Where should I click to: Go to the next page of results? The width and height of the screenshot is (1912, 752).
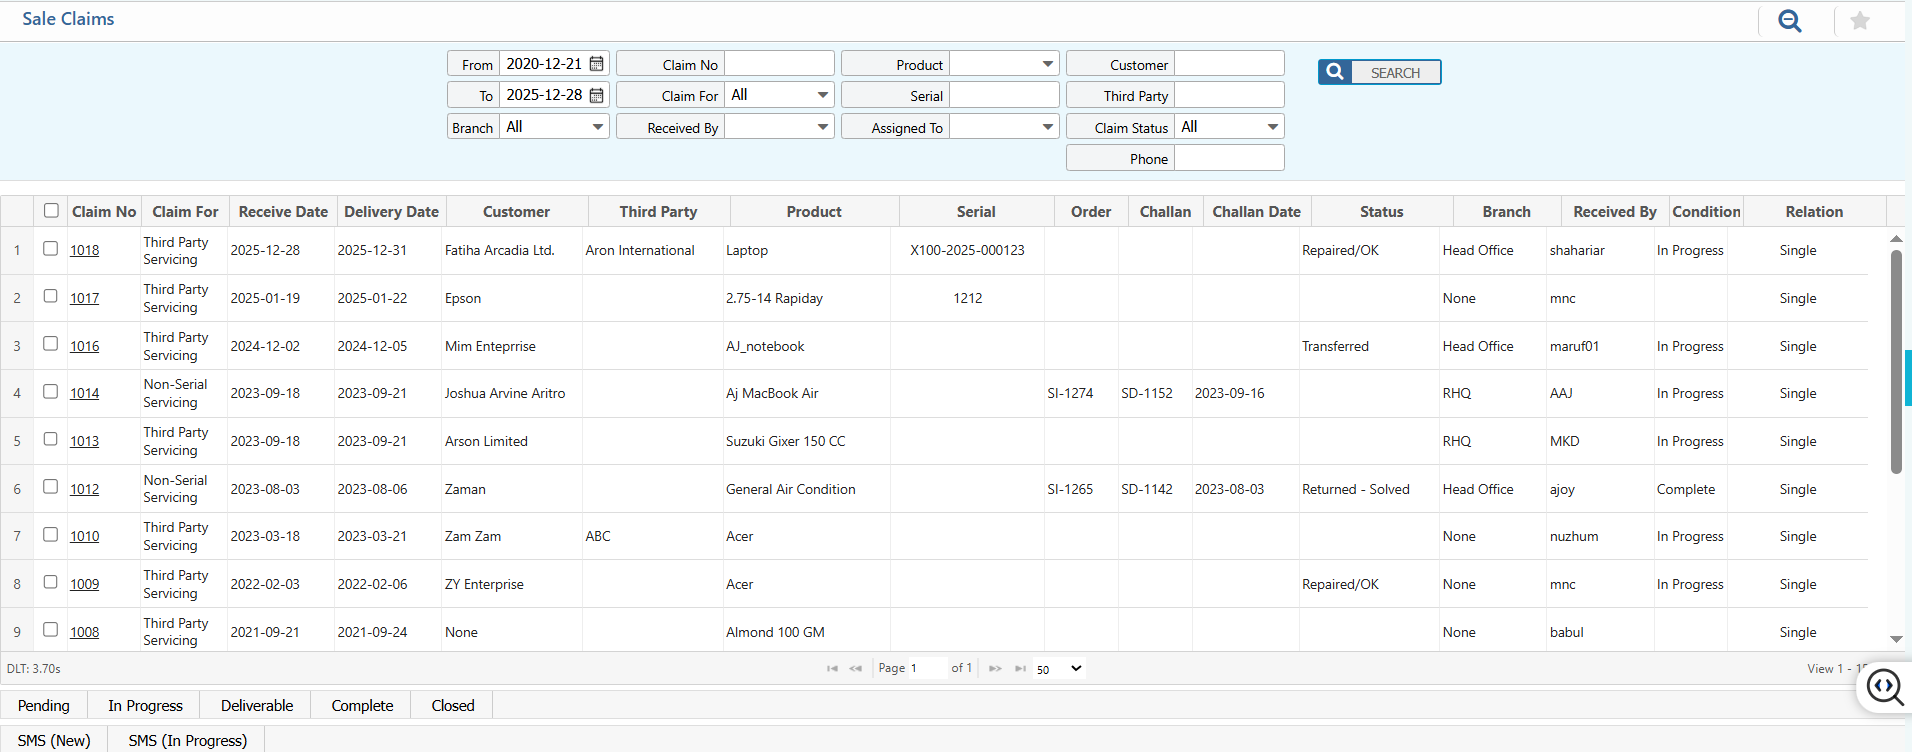[x=995, y=668]
